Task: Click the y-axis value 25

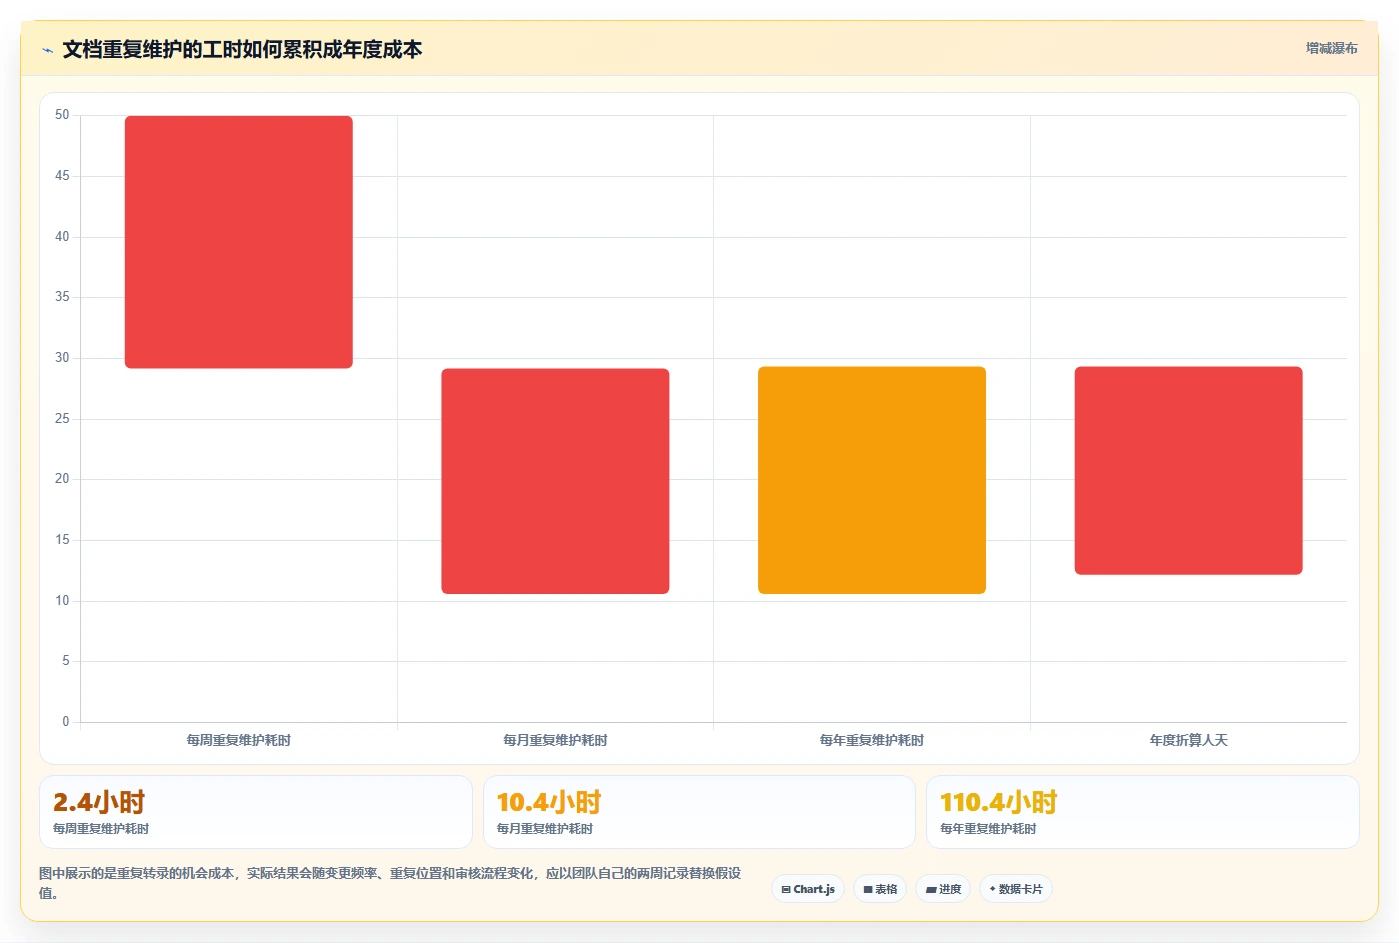Action: tap(62, 418)
